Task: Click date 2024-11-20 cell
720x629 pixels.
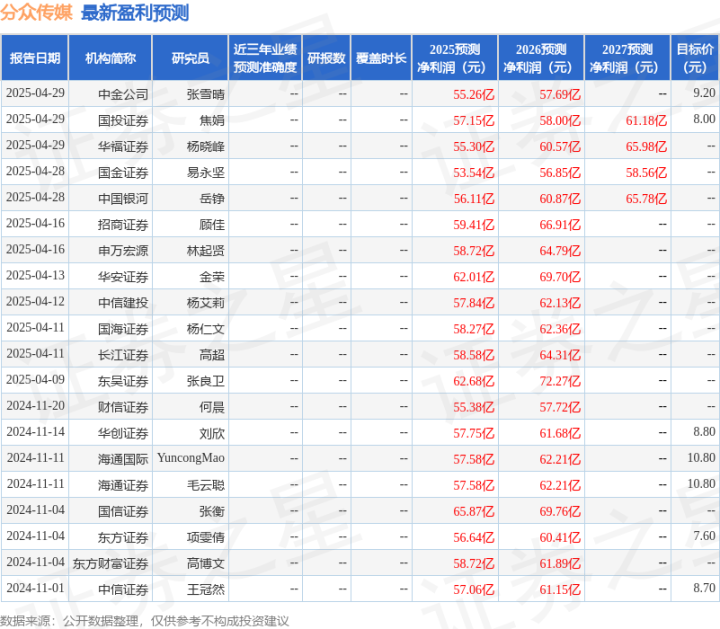Action: point(35,406)
